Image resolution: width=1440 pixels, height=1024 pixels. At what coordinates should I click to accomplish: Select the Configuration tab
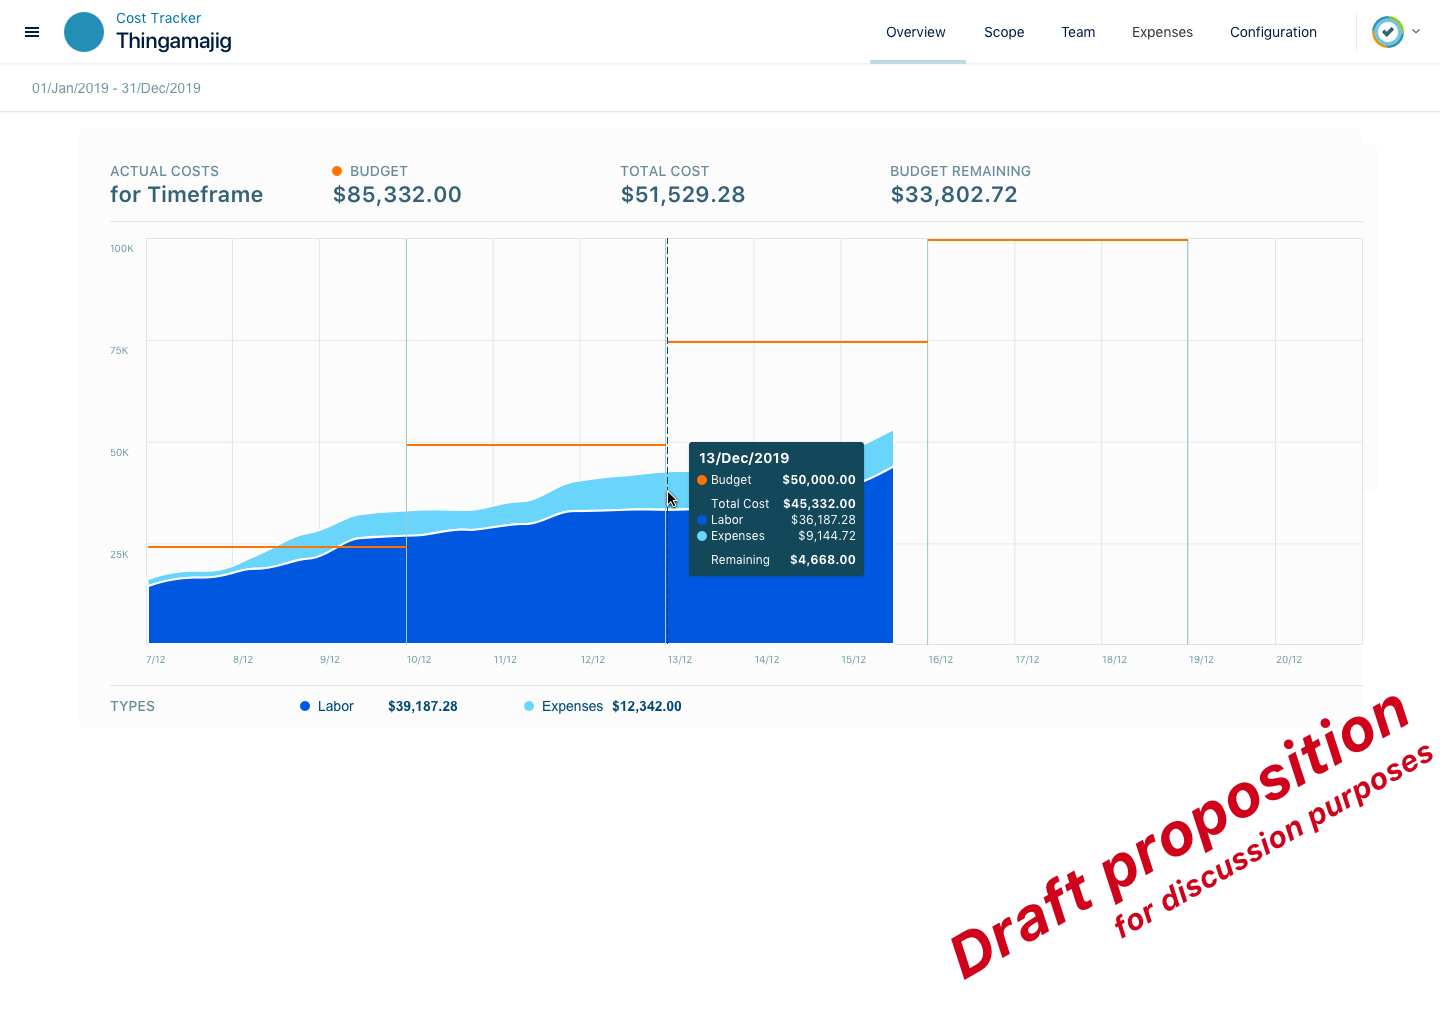[1272, 32]
